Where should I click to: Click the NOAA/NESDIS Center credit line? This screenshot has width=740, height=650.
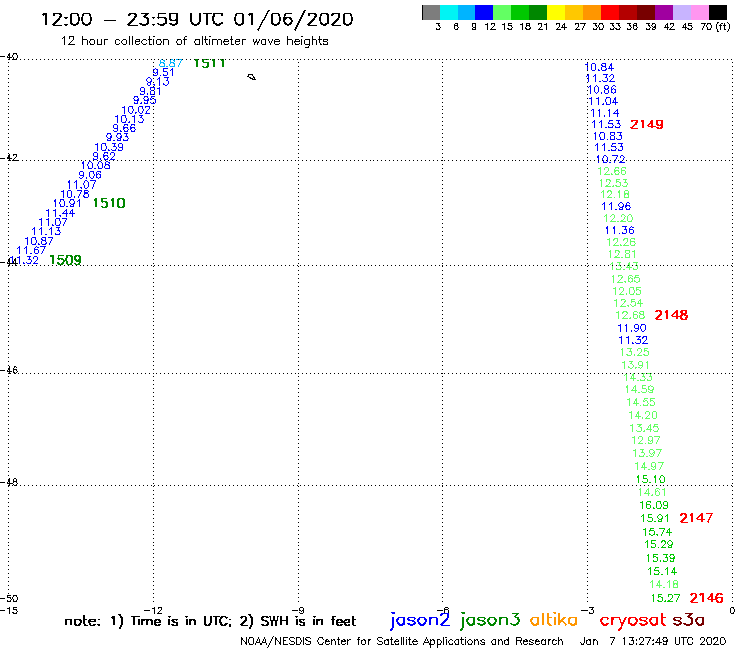[x=402, y=642]
